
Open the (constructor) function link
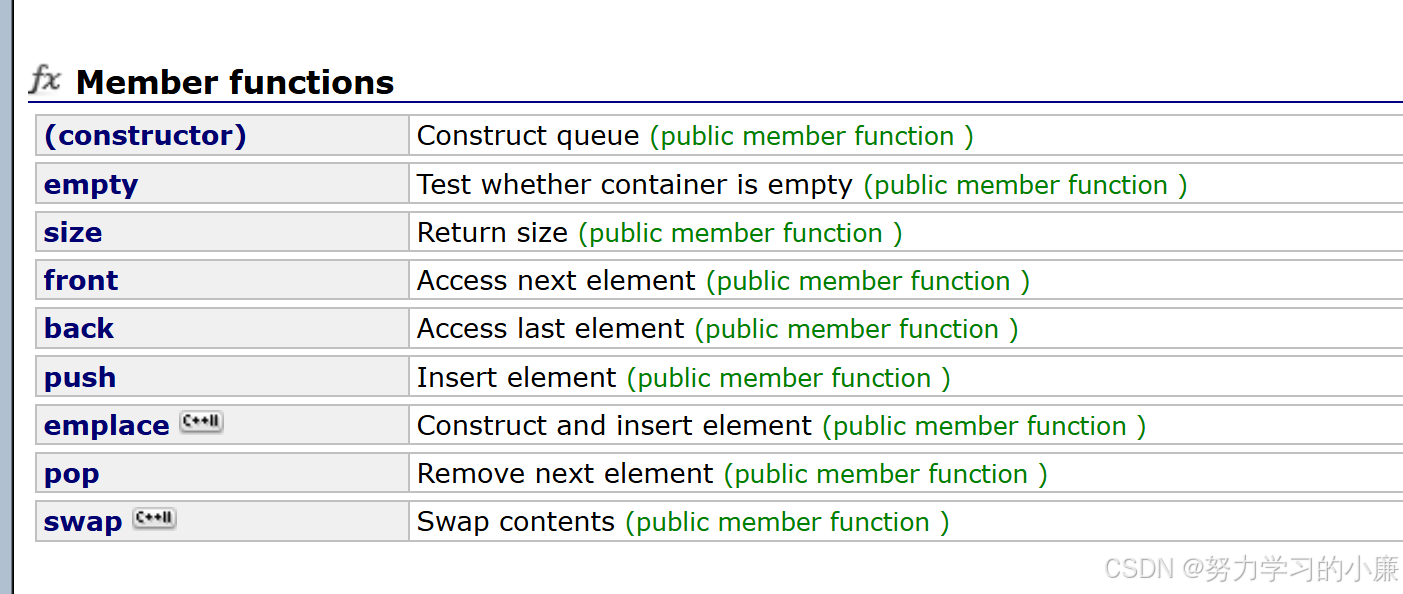(145, 136)
